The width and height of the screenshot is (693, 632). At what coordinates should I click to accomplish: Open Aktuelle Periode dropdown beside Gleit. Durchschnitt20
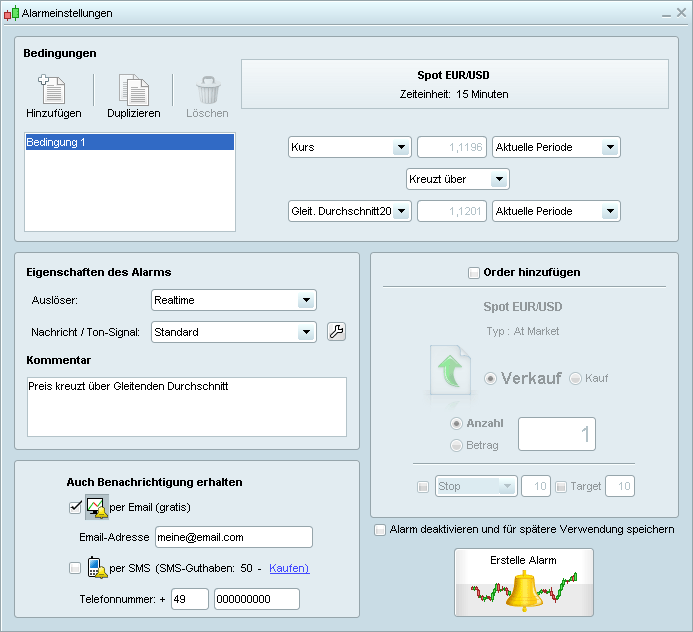(556, 211)
